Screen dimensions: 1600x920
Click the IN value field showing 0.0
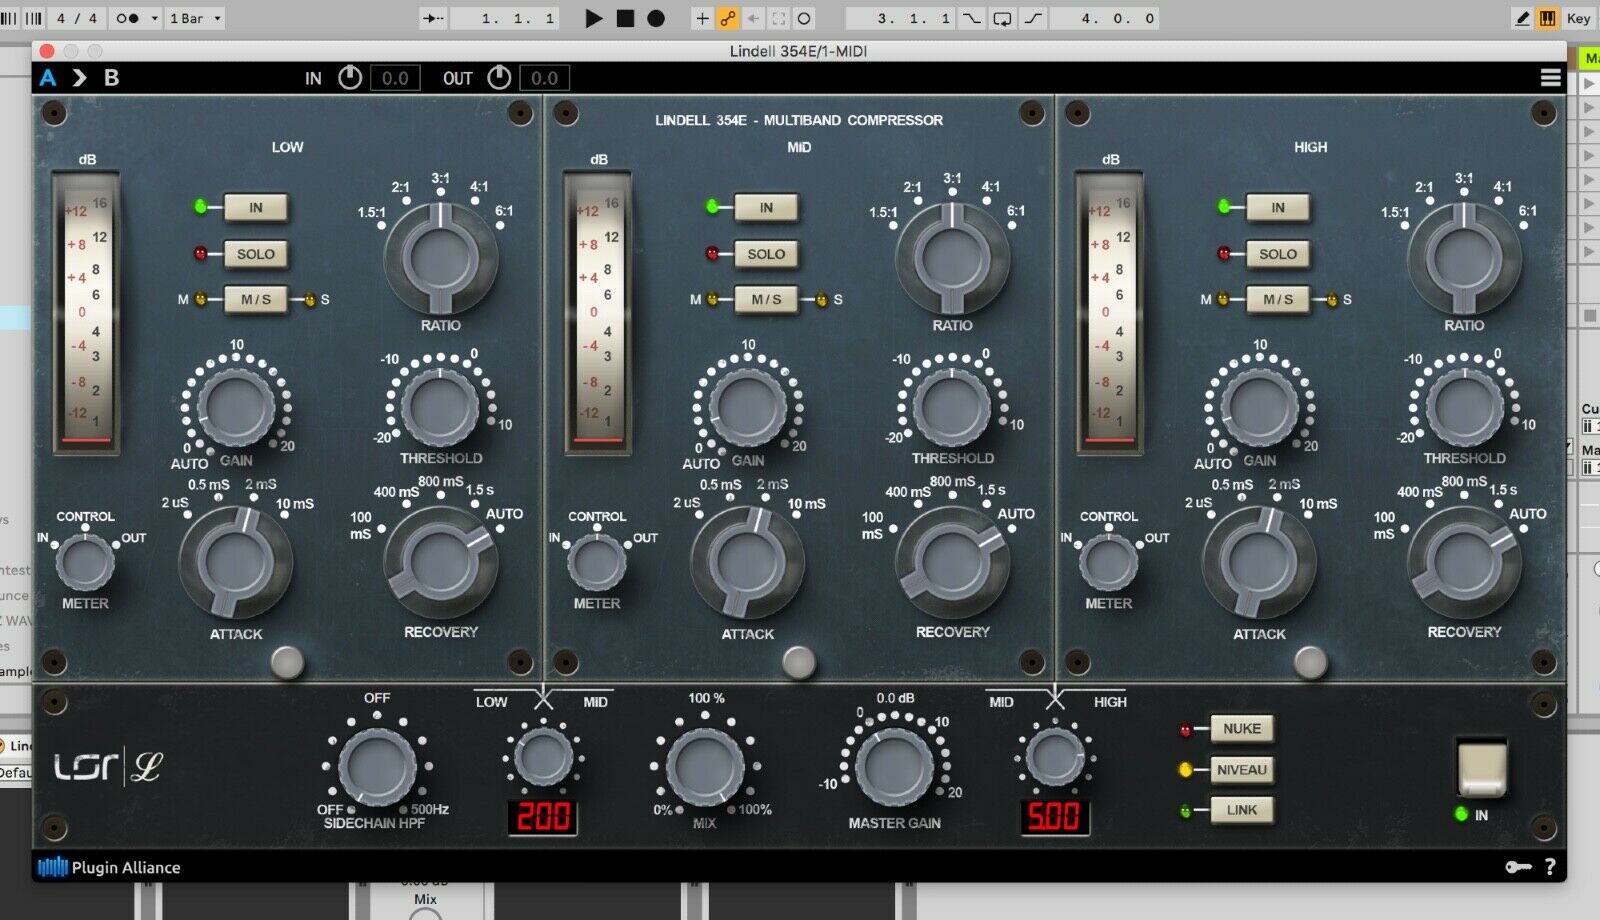[395, 78]
